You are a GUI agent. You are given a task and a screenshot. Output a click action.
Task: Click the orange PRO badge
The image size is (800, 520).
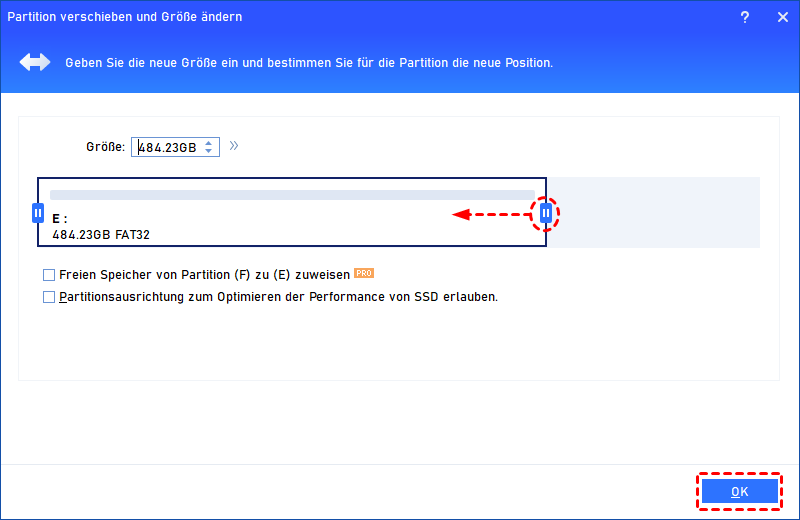(x=364, y=273)
